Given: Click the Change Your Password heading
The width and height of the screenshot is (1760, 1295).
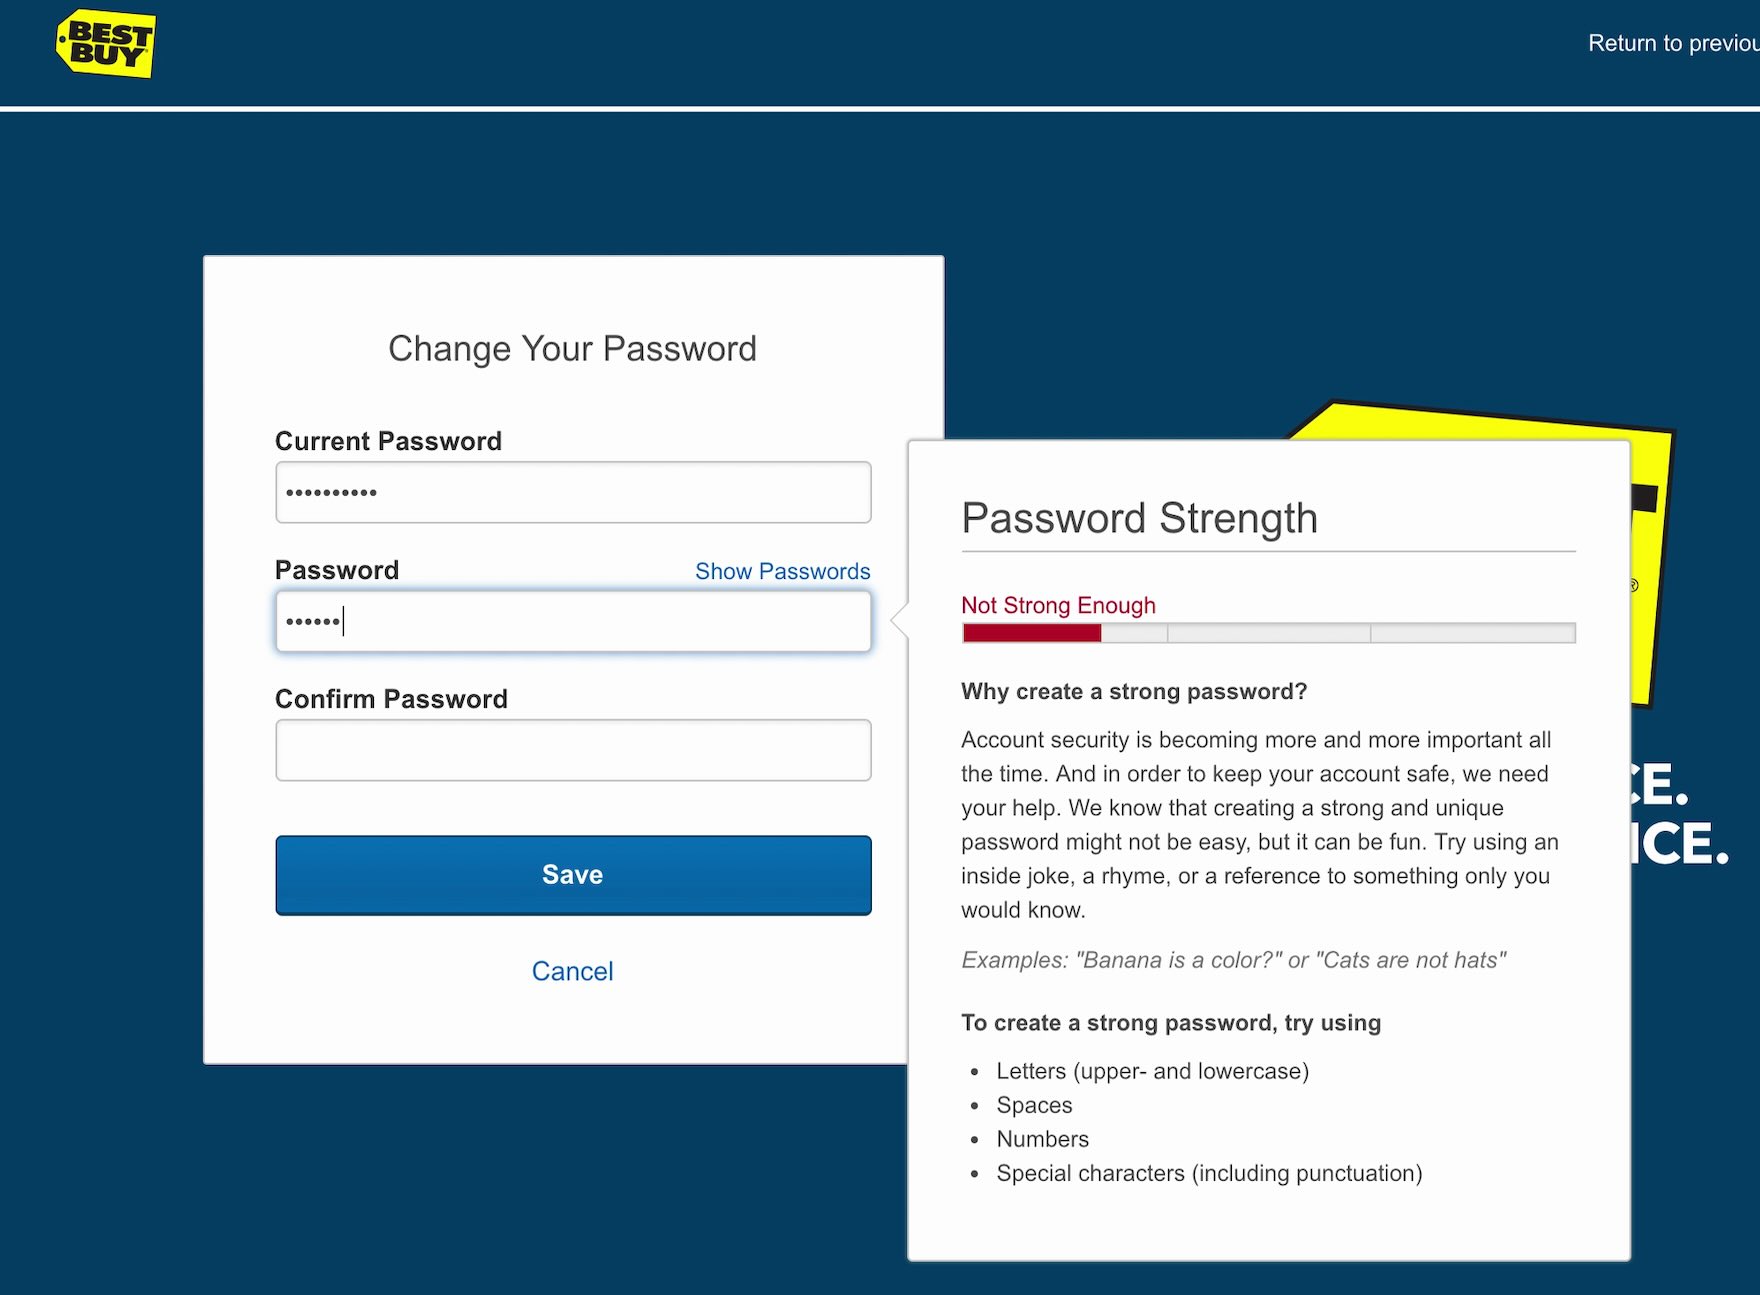Looking at the screenshot, I should pos(572,349).
